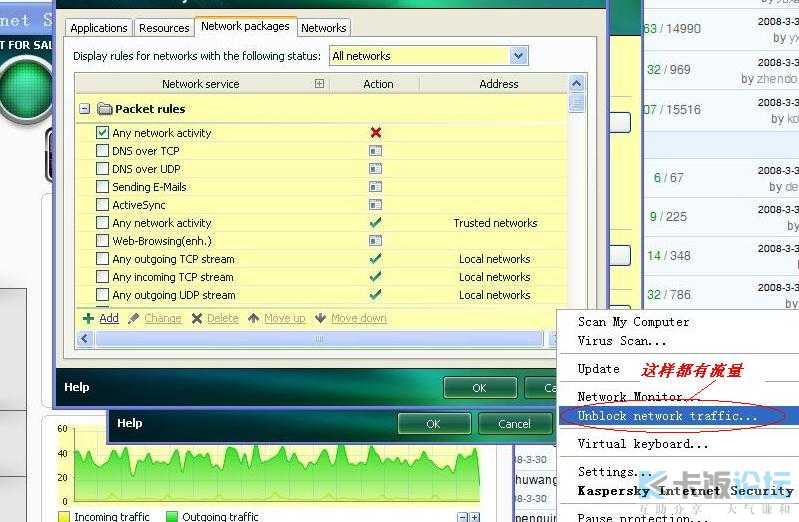This screenshot has width=799, height=522.
Task: Sort by the Action column header
Action: click(378, 84)
